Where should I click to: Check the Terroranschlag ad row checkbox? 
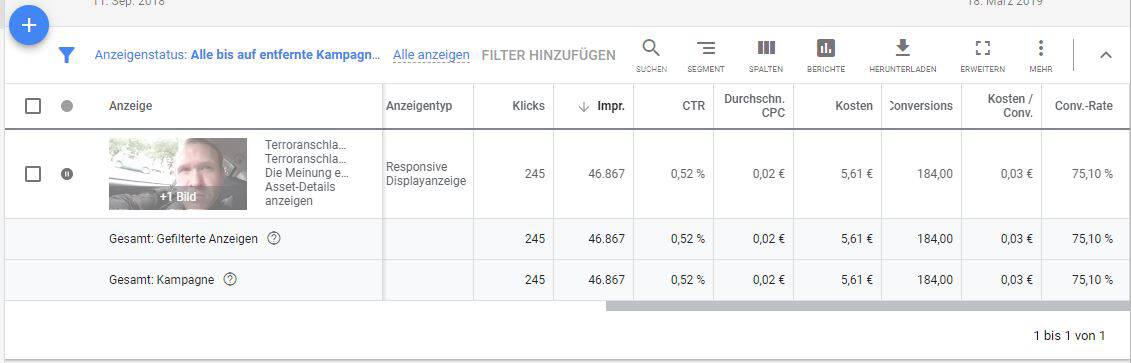pyautogui.click(x=33, y=174)
